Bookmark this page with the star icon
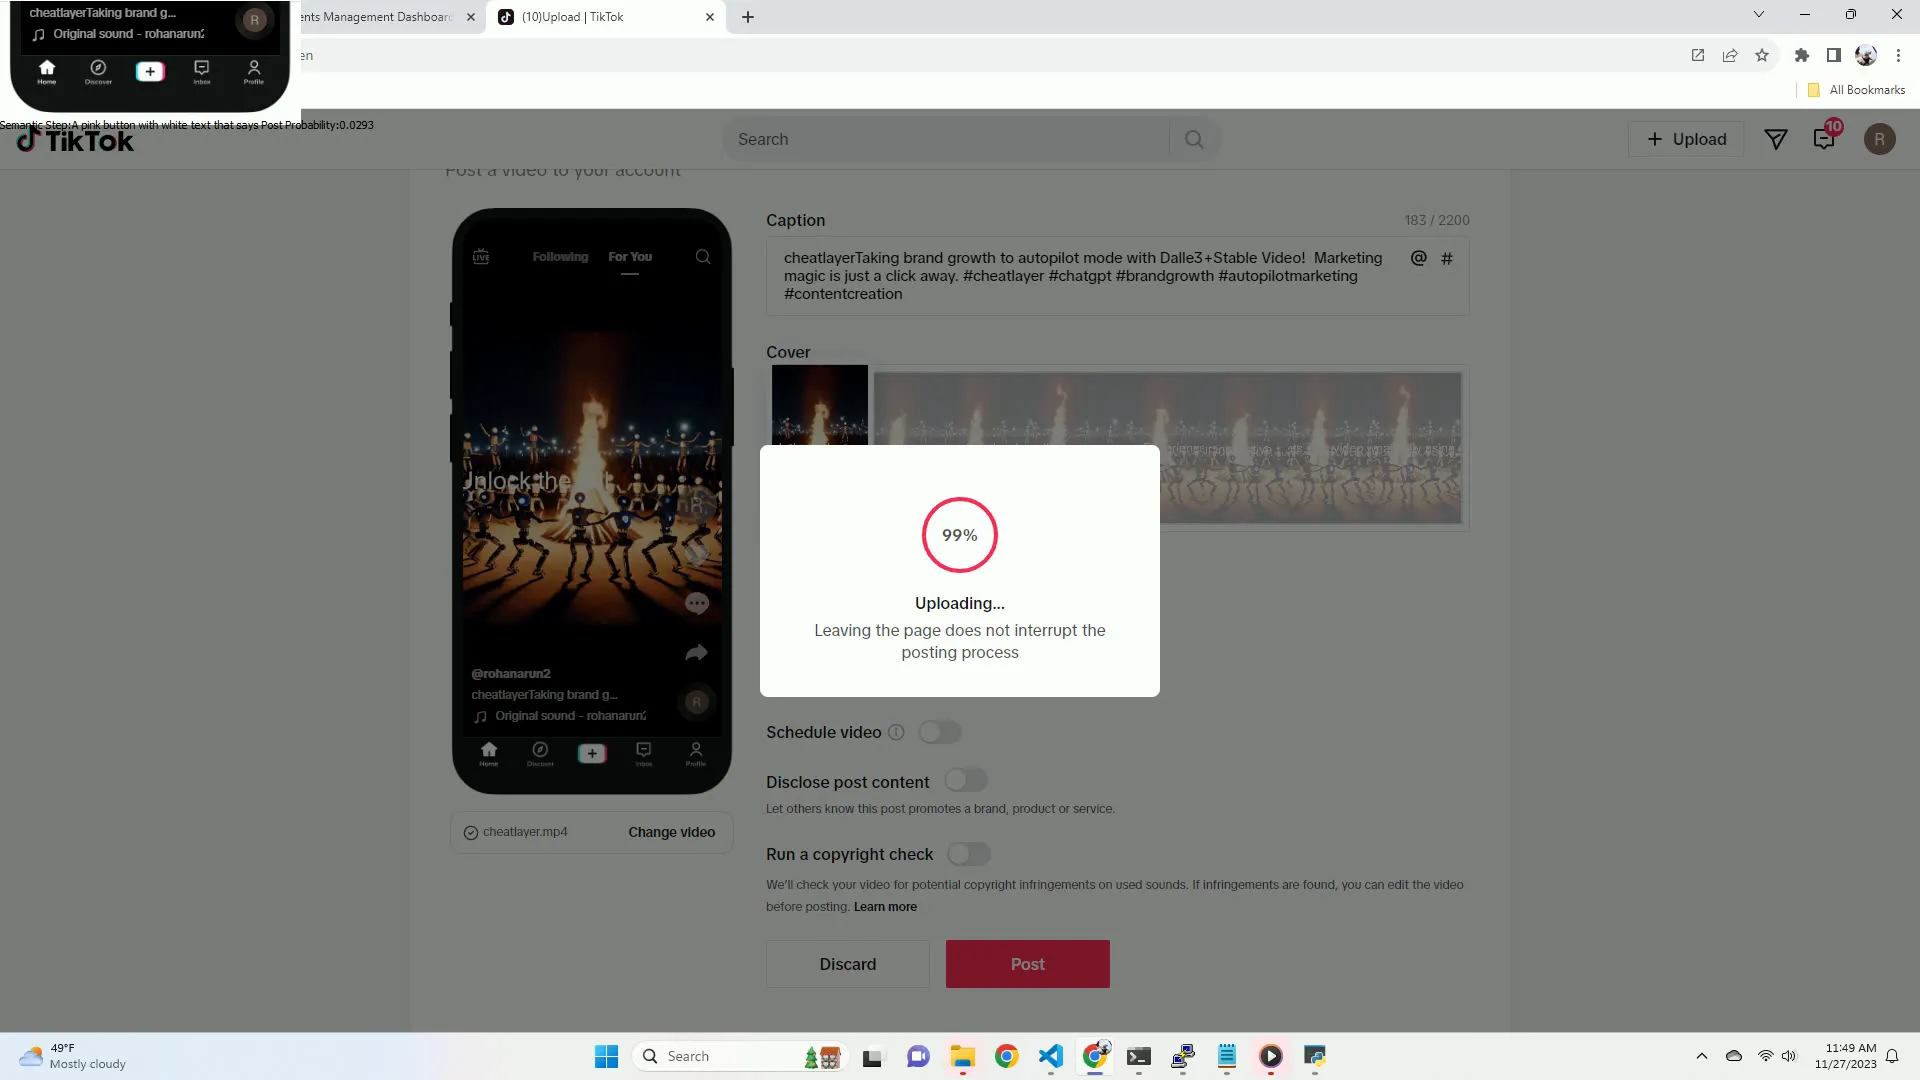The image size is (1920, 1080). click(x=1762, y=55)
